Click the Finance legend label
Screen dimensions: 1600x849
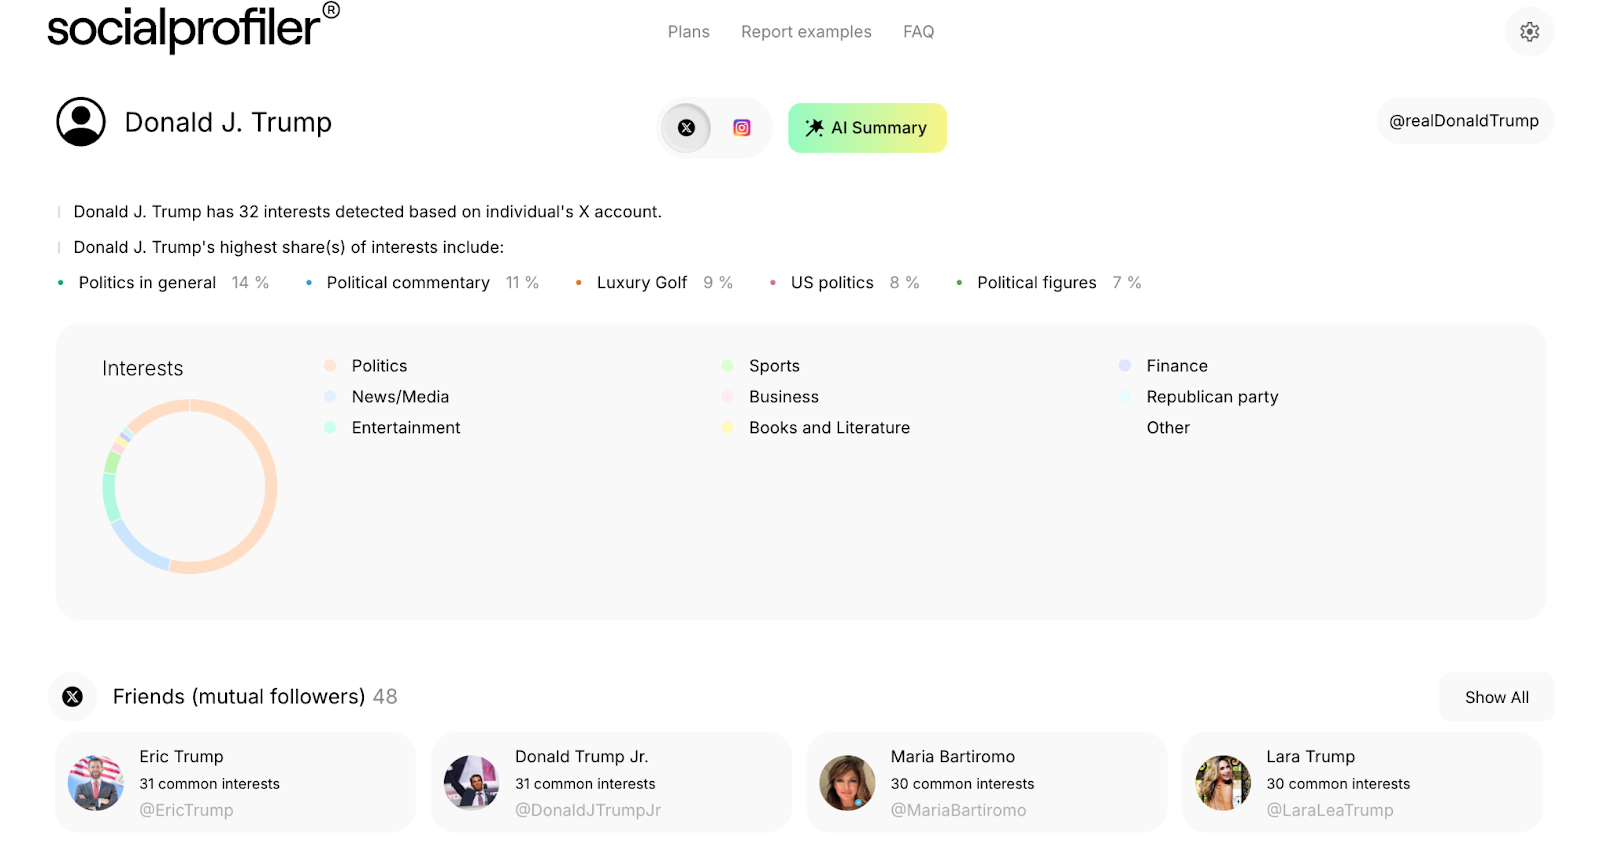tap(1177, 366)
